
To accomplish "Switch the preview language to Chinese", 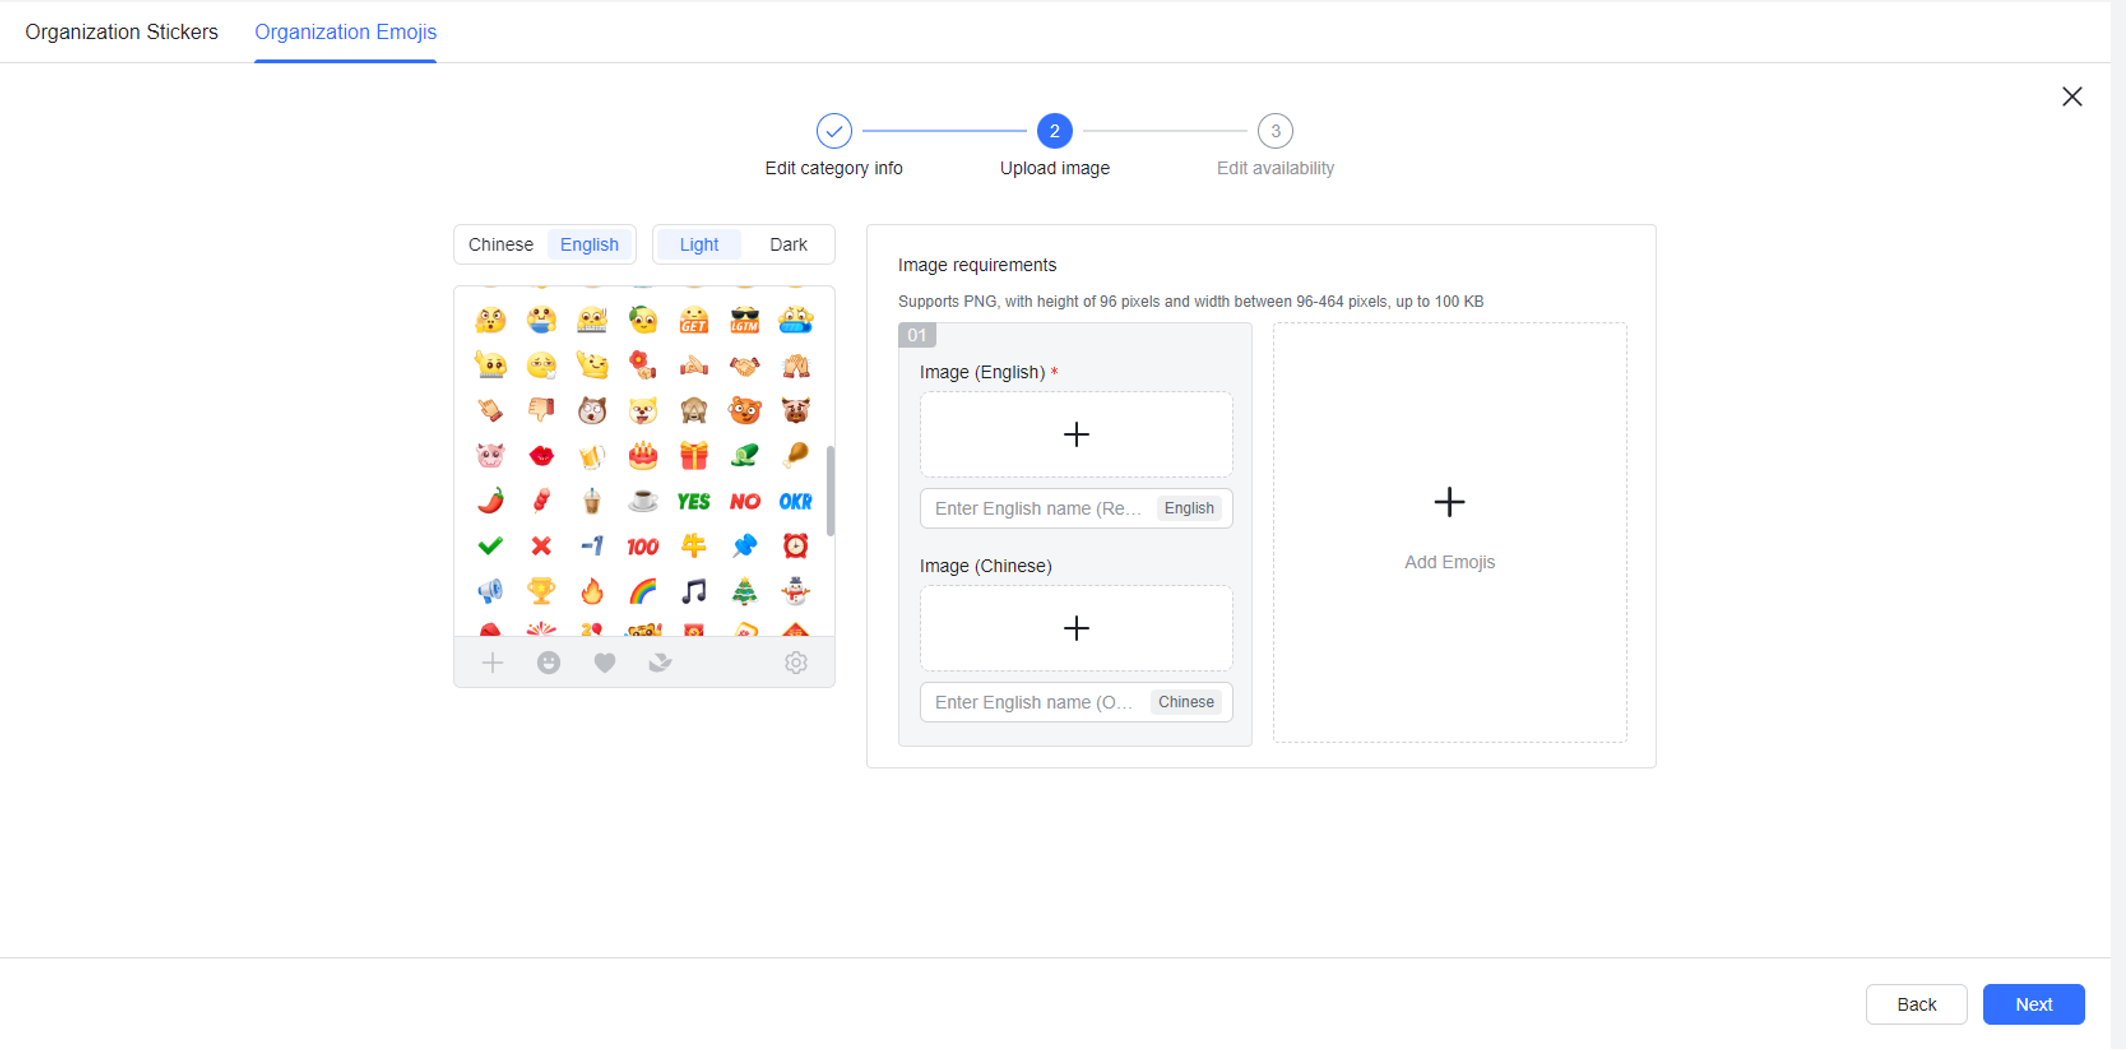I will pos(500,244).
